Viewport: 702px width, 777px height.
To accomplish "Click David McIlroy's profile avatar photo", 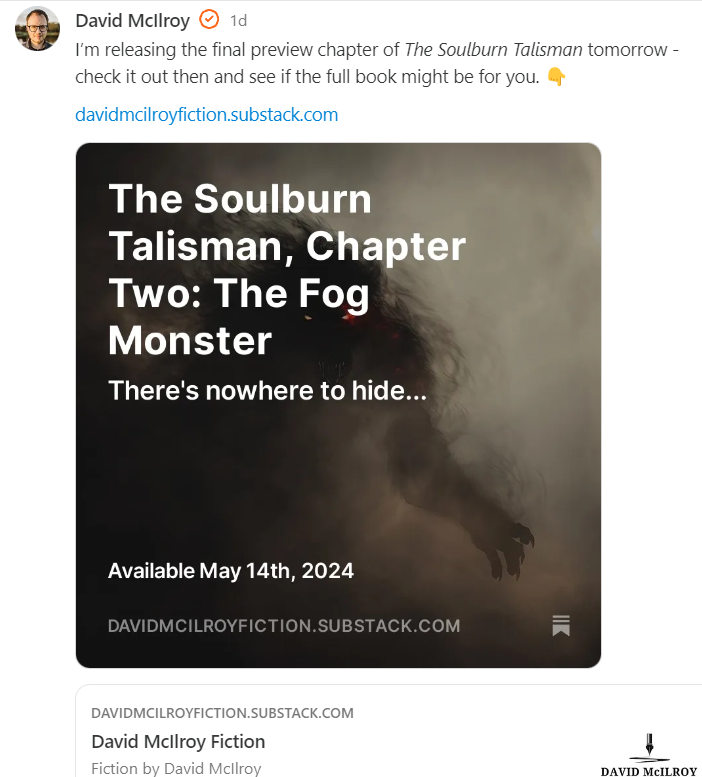I will [37, 28].
